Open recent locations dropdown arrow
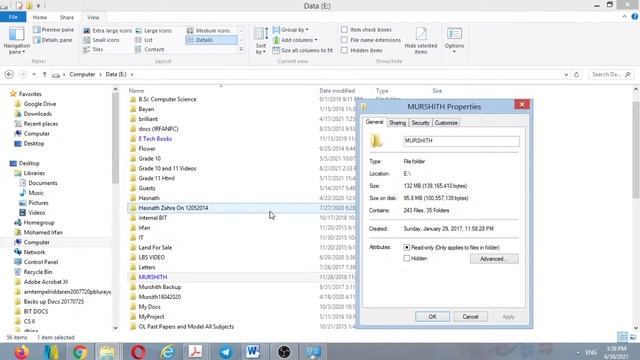 tap(34, 75)
